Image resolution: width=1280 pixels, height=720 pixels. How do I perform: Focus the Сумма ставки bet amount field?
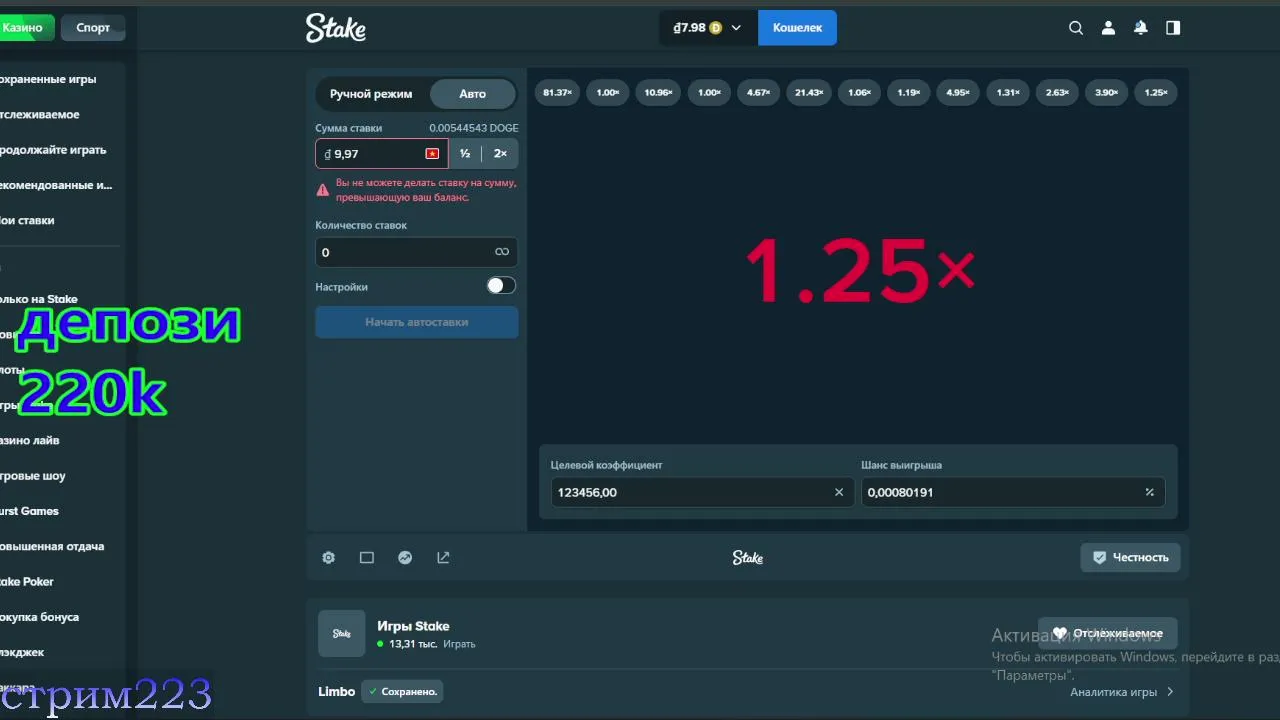382,154
